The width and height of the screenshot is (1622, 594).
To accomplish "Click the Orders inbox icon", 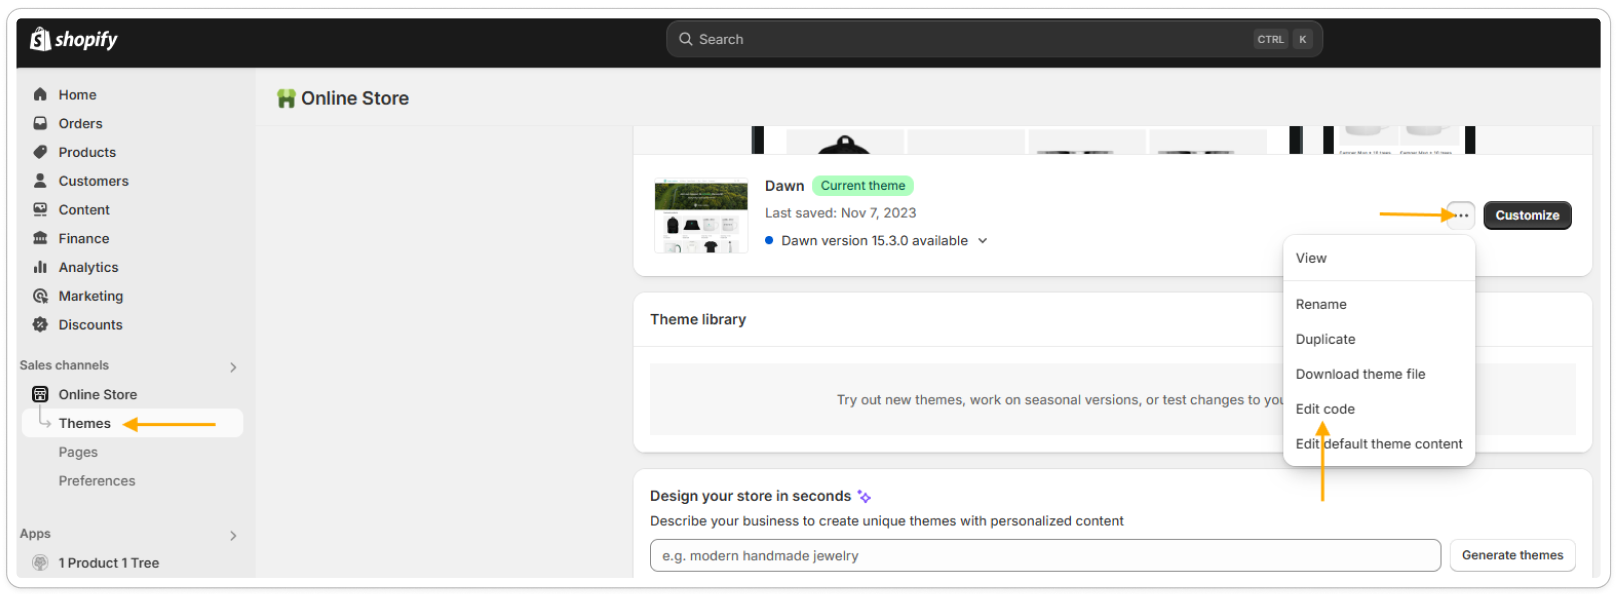I will [x=40, y=123].
